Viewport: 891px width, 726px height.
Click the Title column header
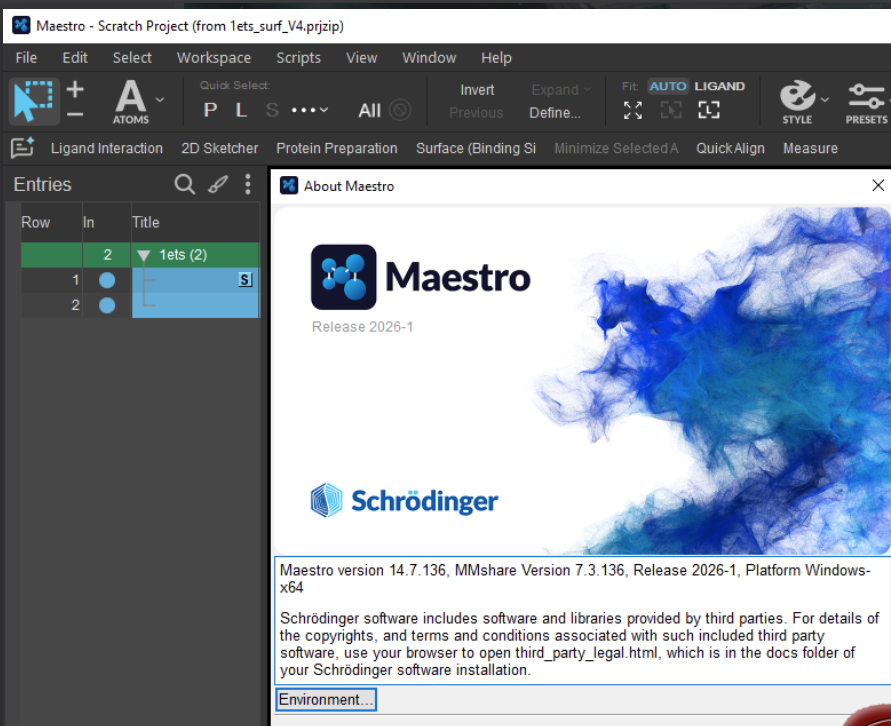[146, 222]
